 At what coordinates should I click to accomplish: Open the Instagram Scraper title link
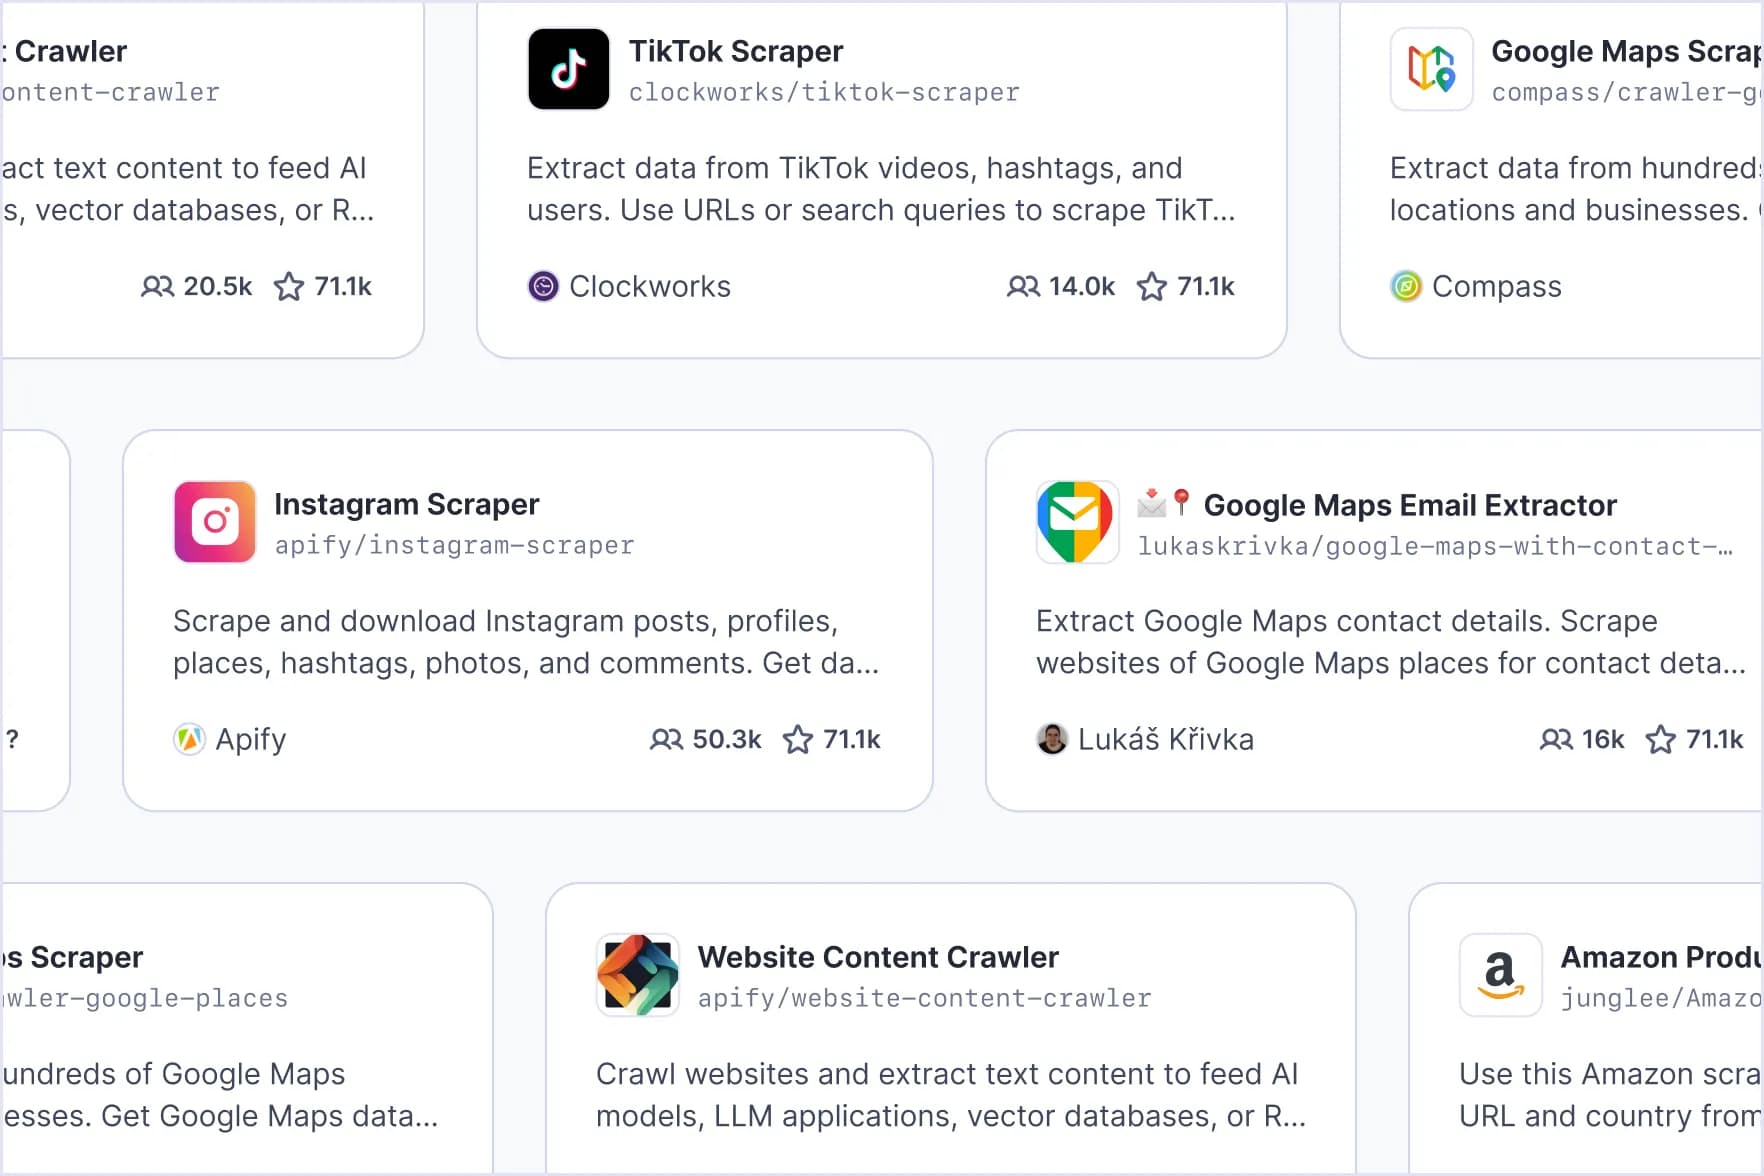407,504
